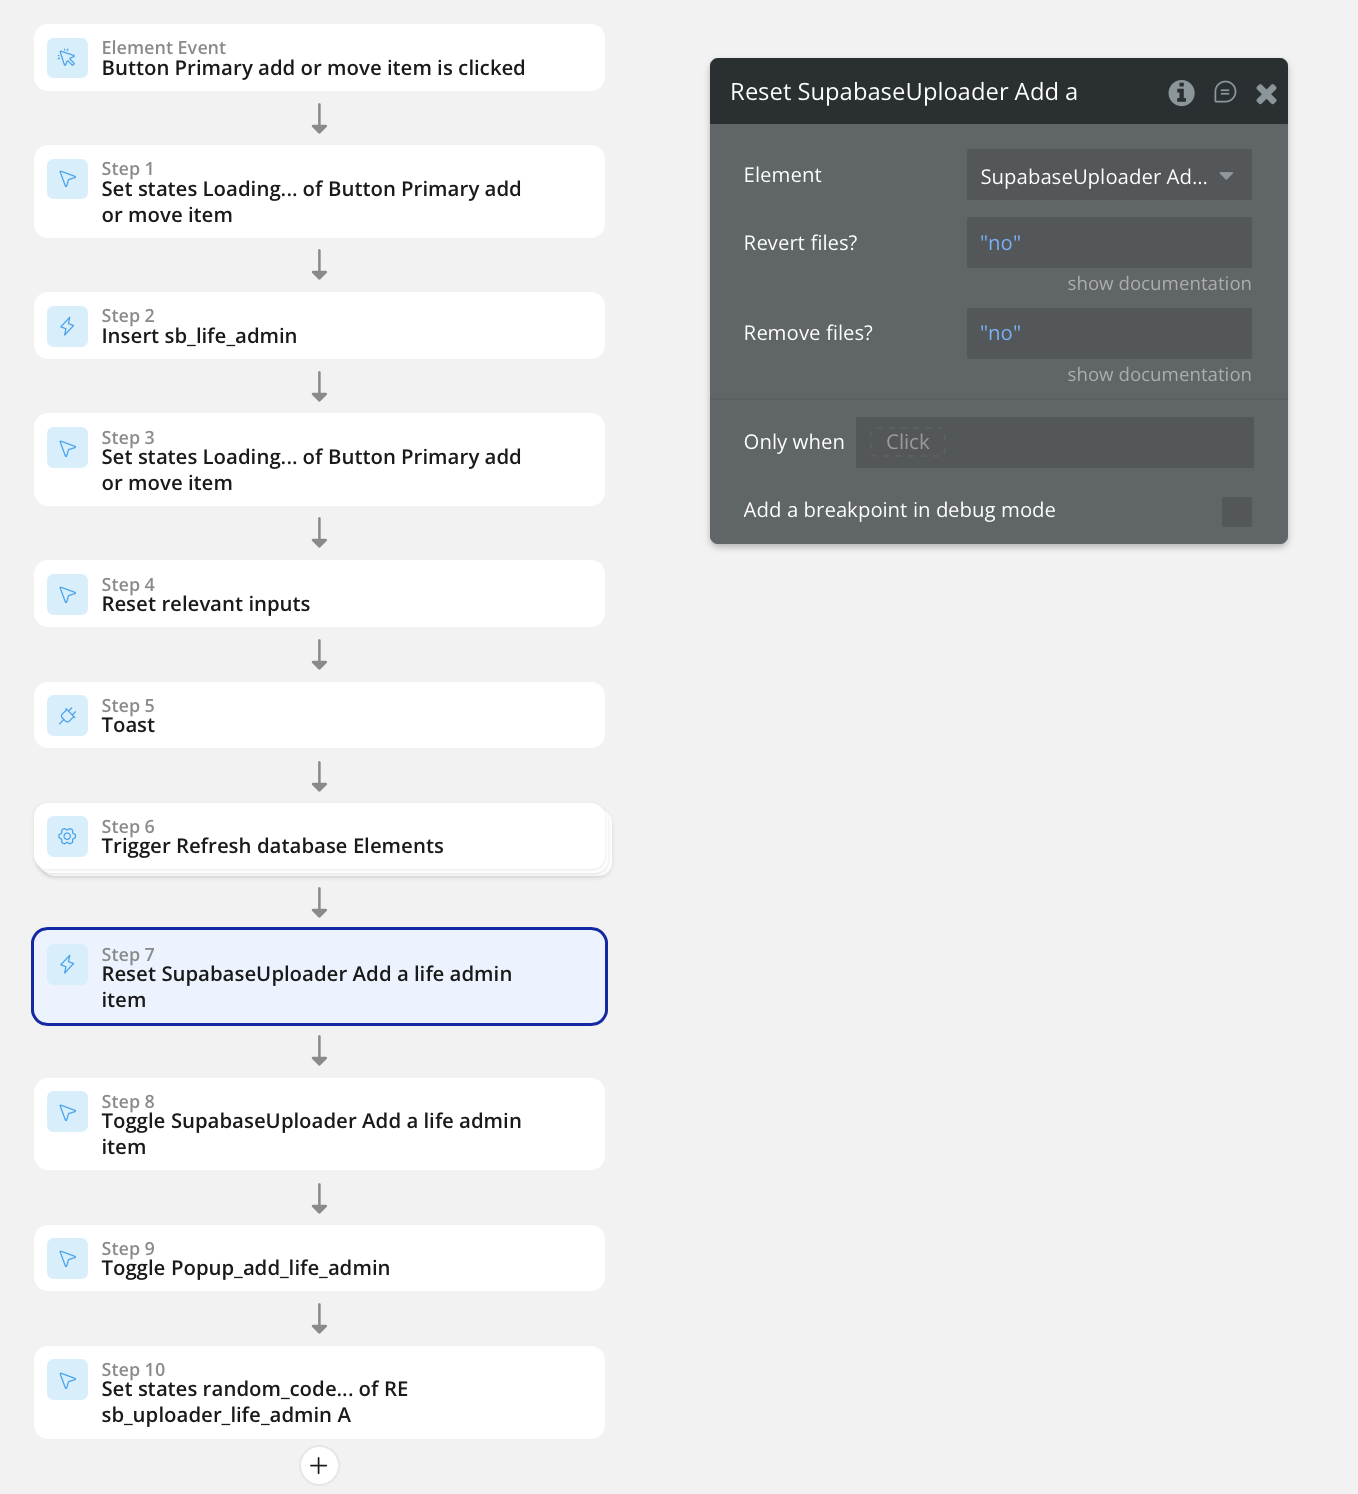Viewport: 1358px width, 1494px height.
Task: Show documentation under Revert files
Action: tap(1159, 284)
